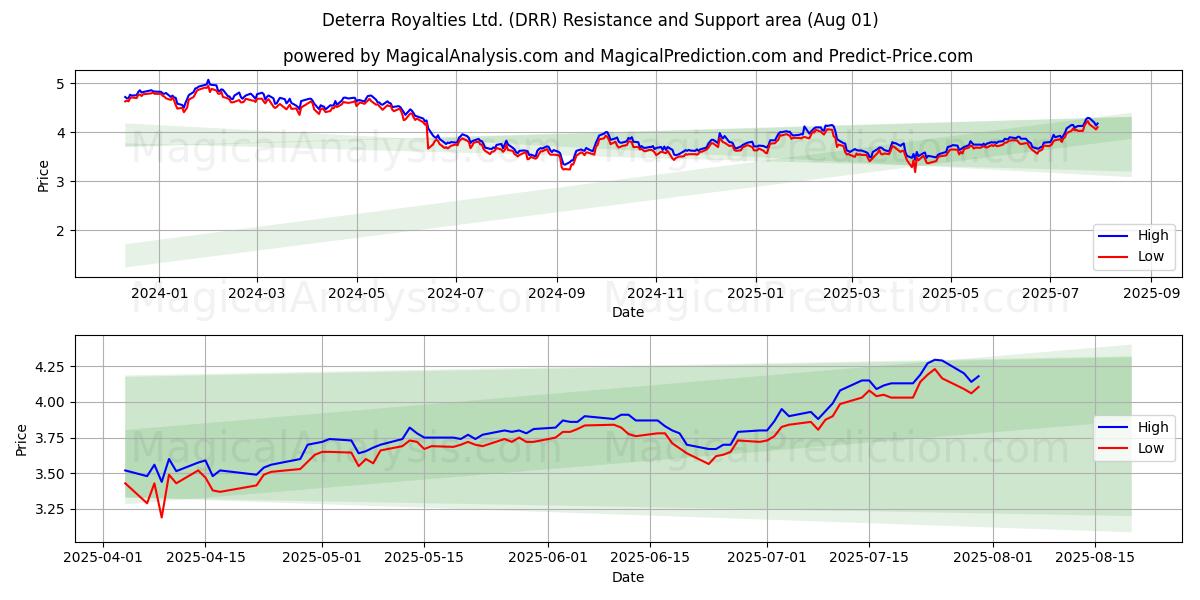
Task: Click the '5' price tick on top chart
Action: click(63, 83)
